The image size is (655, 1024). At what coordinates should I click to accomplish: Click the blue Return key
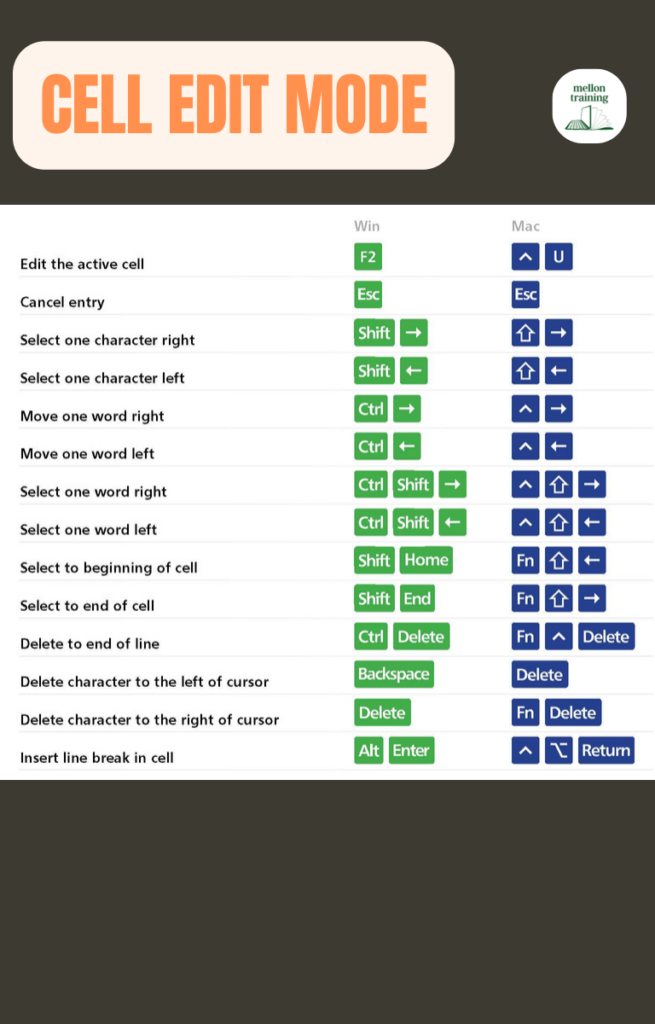tap(606, 750)
